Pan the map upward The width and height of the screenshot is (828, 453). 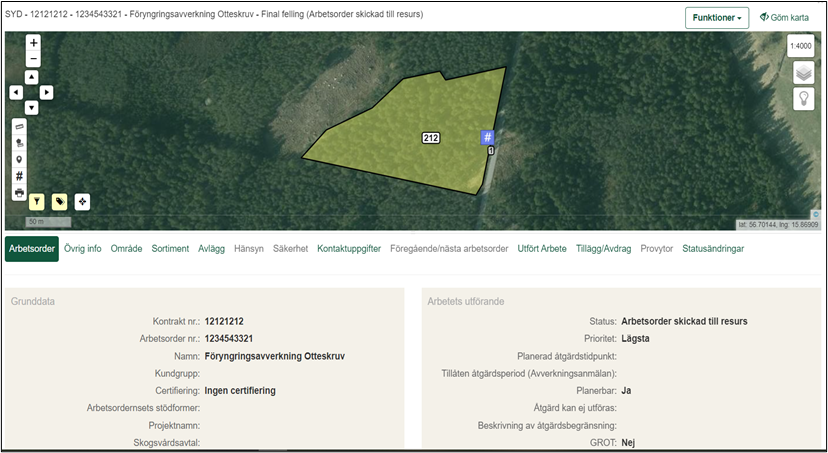pyautogui.click(x=32, y=77)
